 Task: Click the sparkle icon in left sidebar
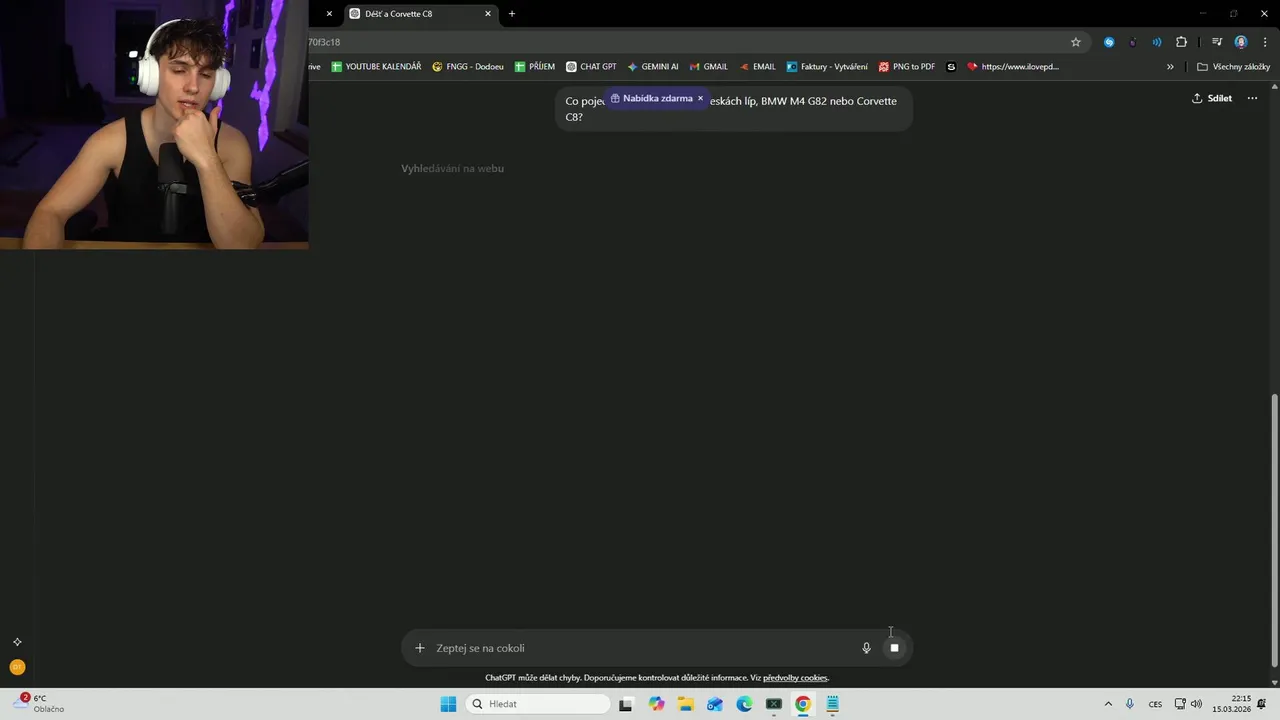(x=17, y=642)
